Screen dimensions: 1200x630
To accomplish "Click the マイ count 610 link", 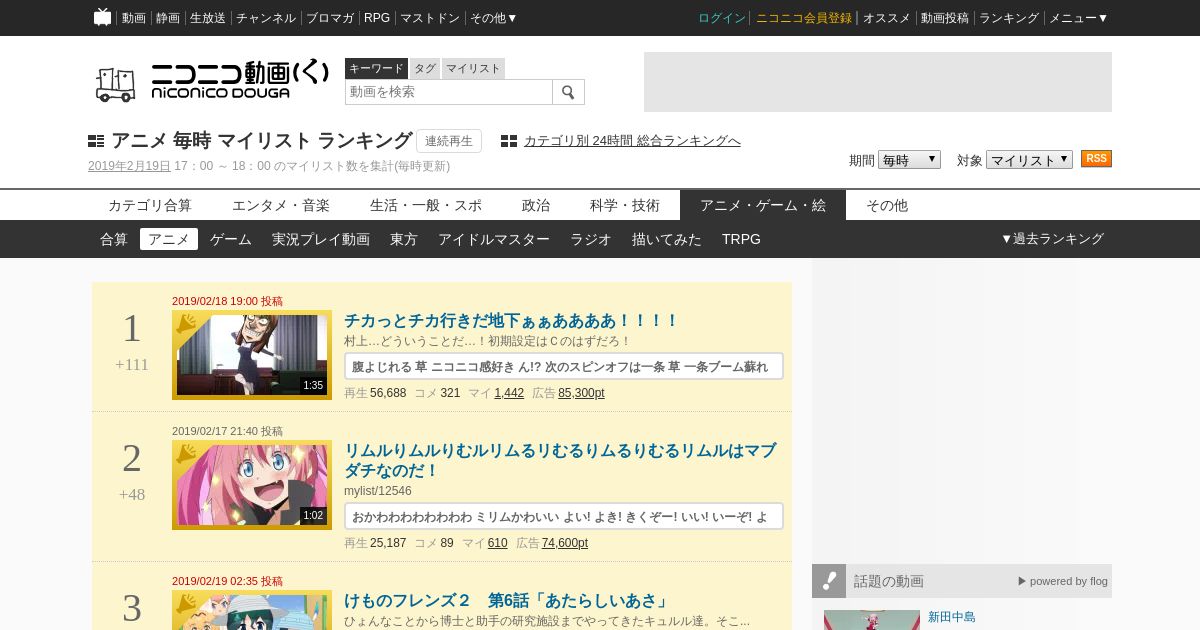I will point(498,543).
